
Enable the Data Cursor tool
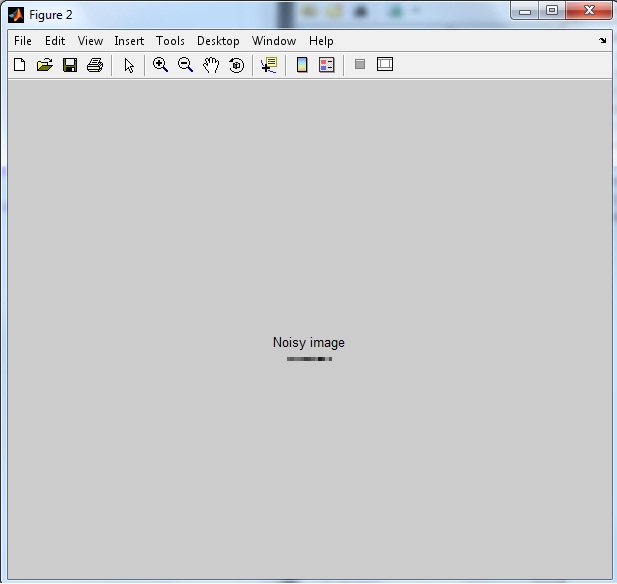pos(269,65)
